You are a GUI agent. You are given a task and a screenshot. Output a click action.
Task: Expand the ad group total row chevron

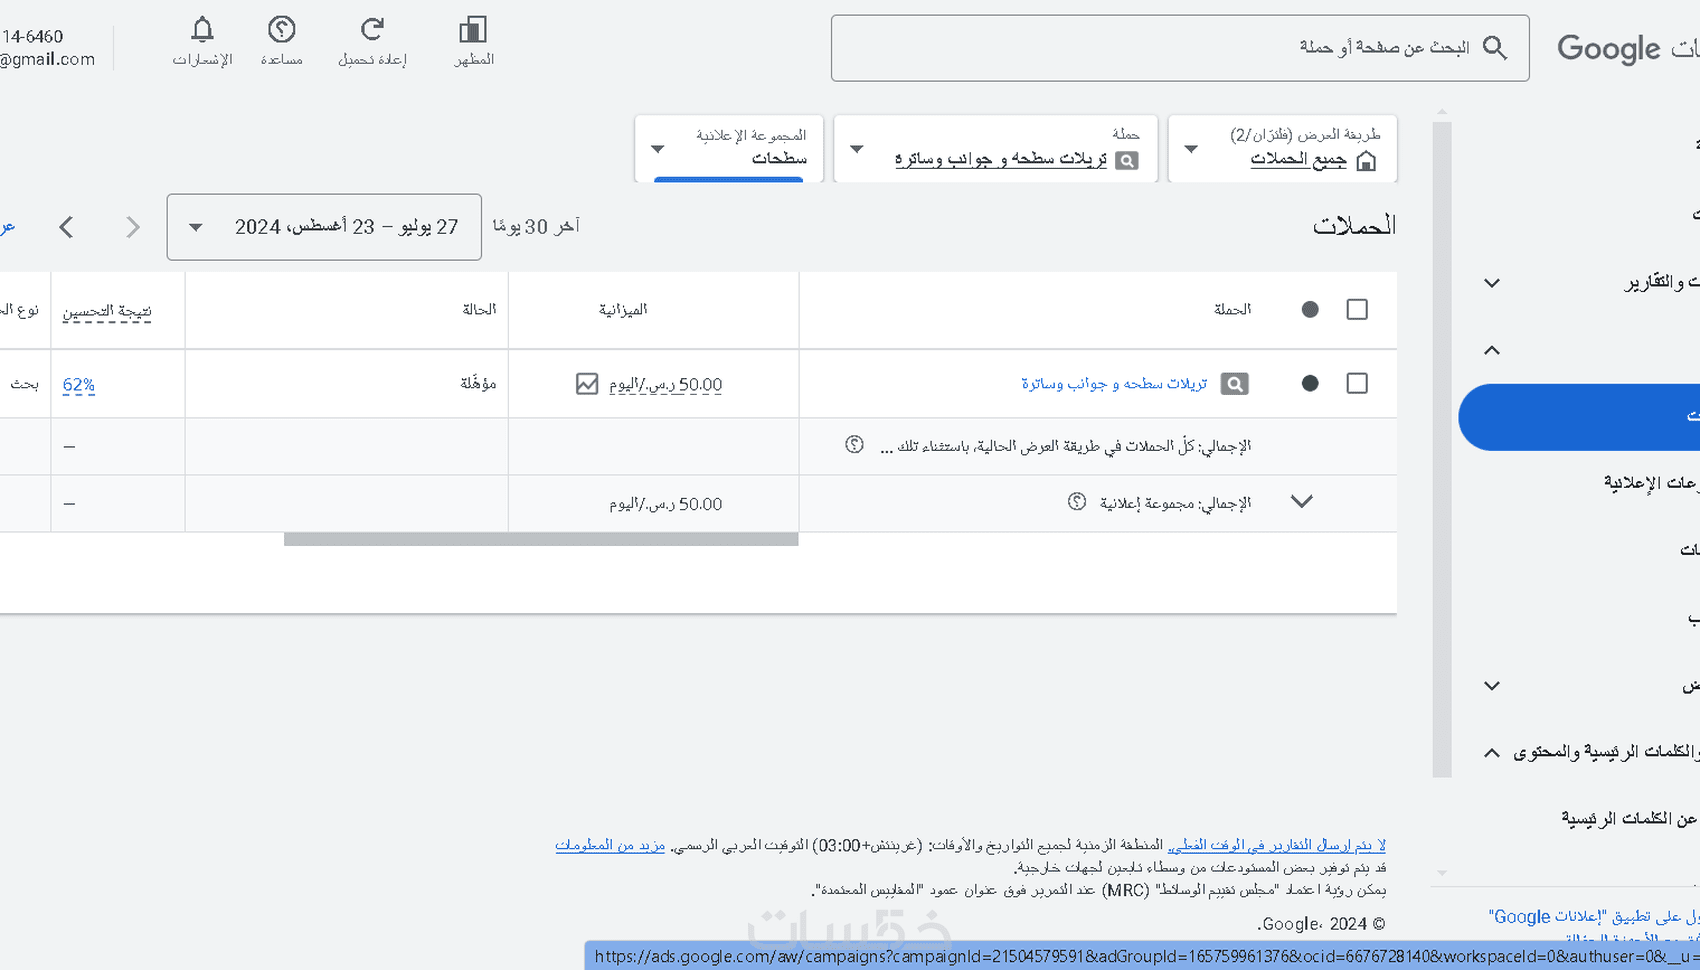tap(1301, 502)
